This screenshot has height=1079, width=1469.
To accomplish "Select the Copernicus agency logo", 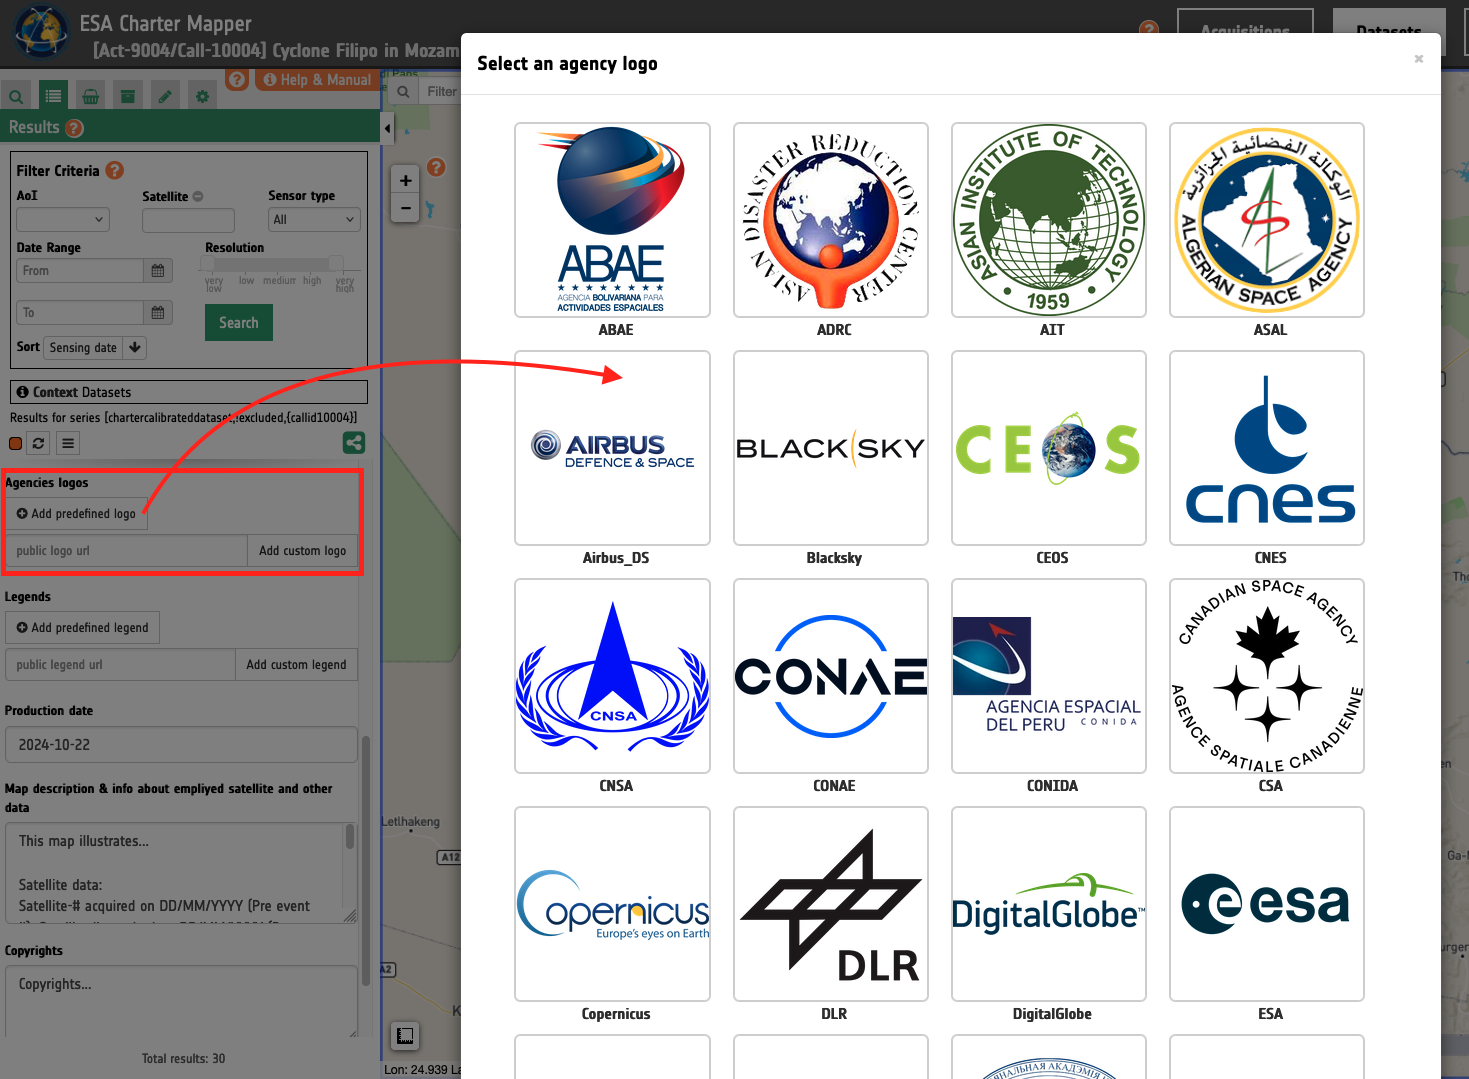I will pos(612,904).
